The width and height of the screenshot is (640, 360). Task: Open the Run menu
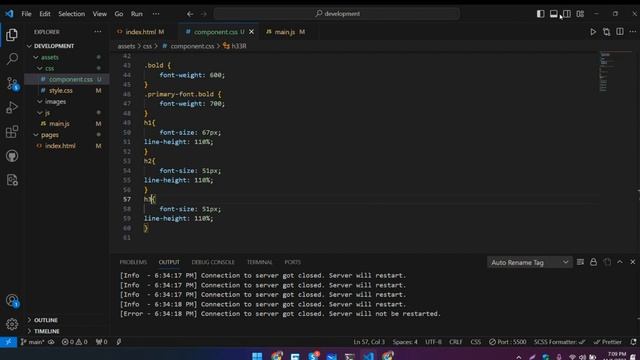pyautogui.click(x=137, y=14)
